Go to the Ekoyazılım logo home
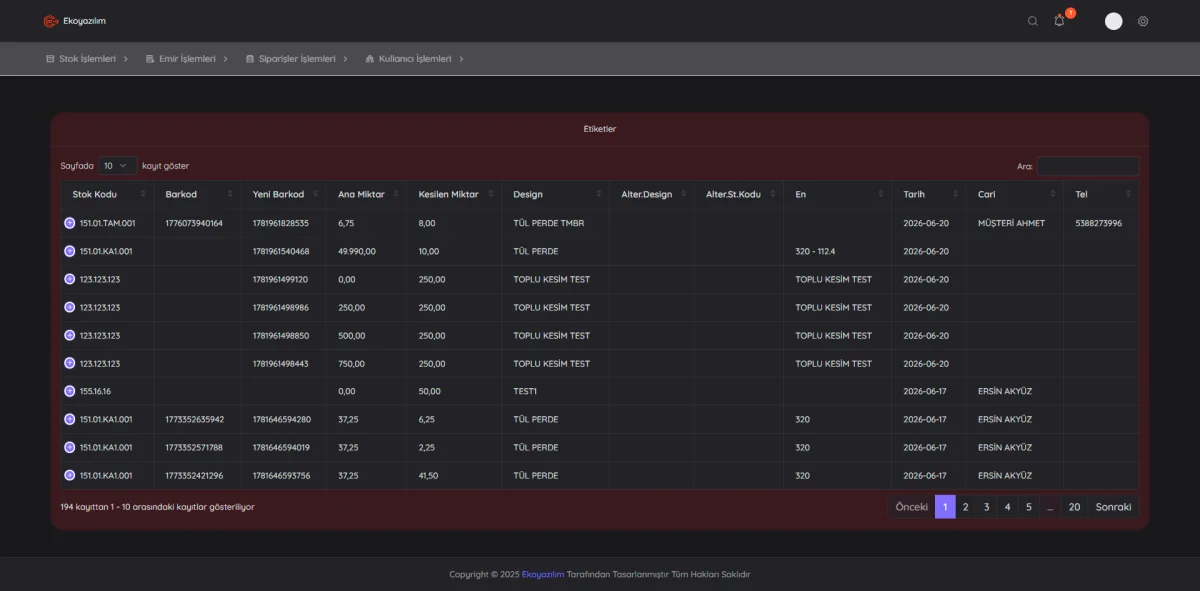This screenshot has width=1200, height=591. [x=75, y=21]
